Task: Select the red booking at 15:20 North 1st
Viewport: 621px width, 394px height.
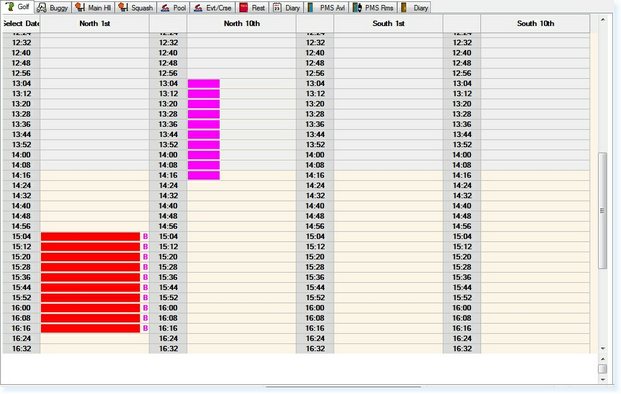Action: pos(90,257)
